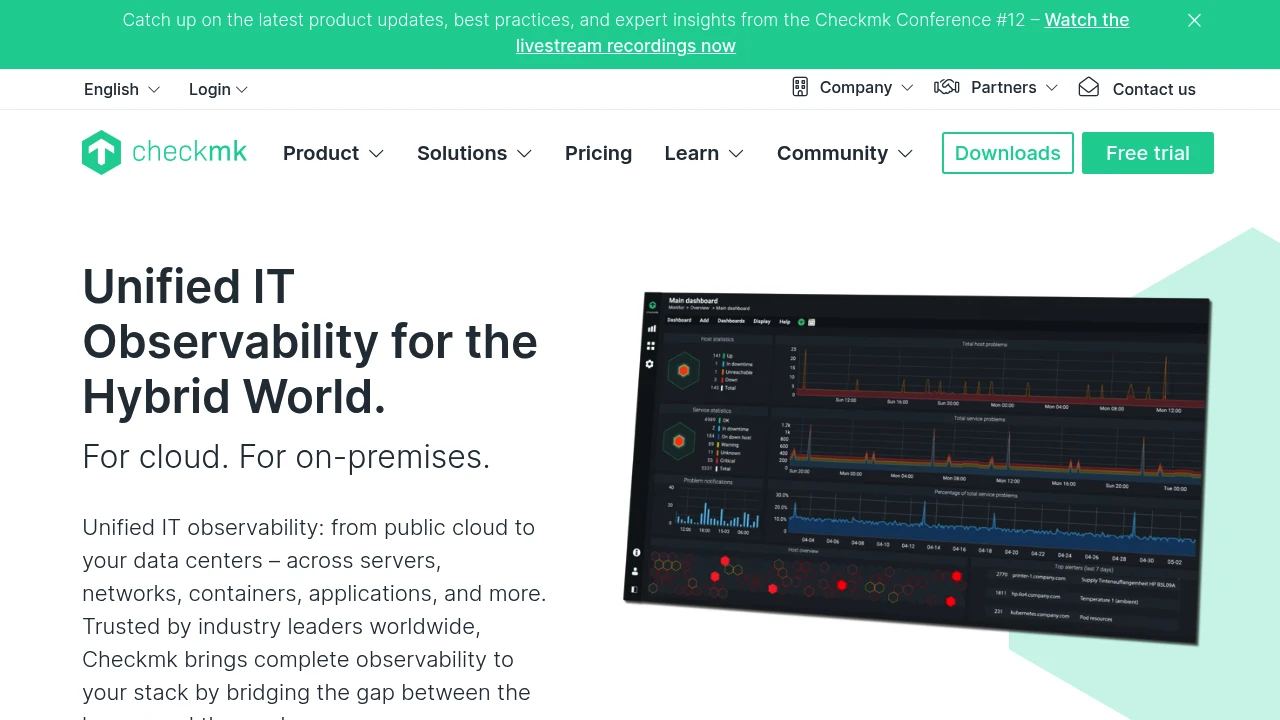Close the green announcement banner
The image size is (1280, 720).
1194,20
